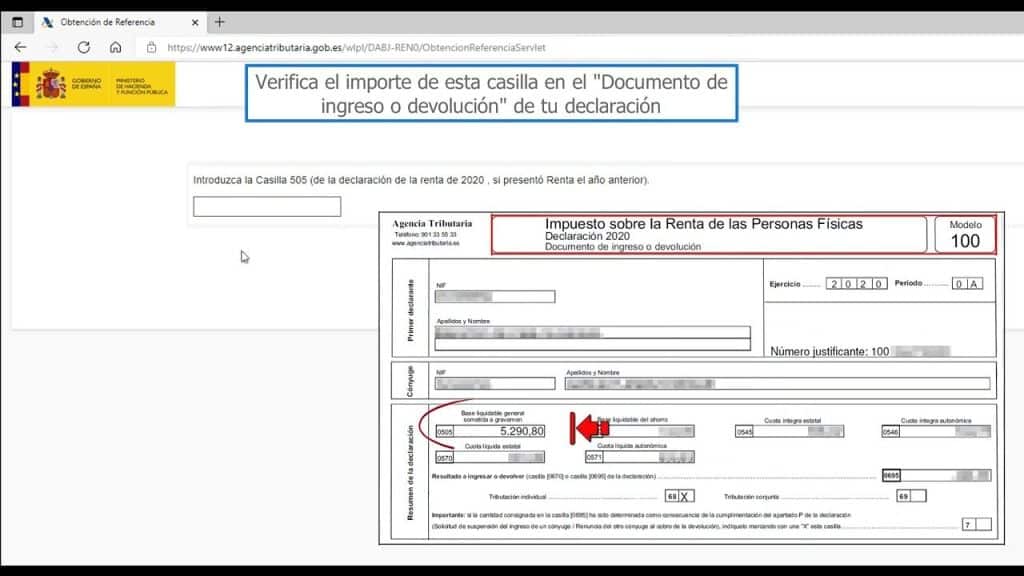Click the site security lock icon
This screenshot has width=1024, height=576.
click(x=152, y=45)
